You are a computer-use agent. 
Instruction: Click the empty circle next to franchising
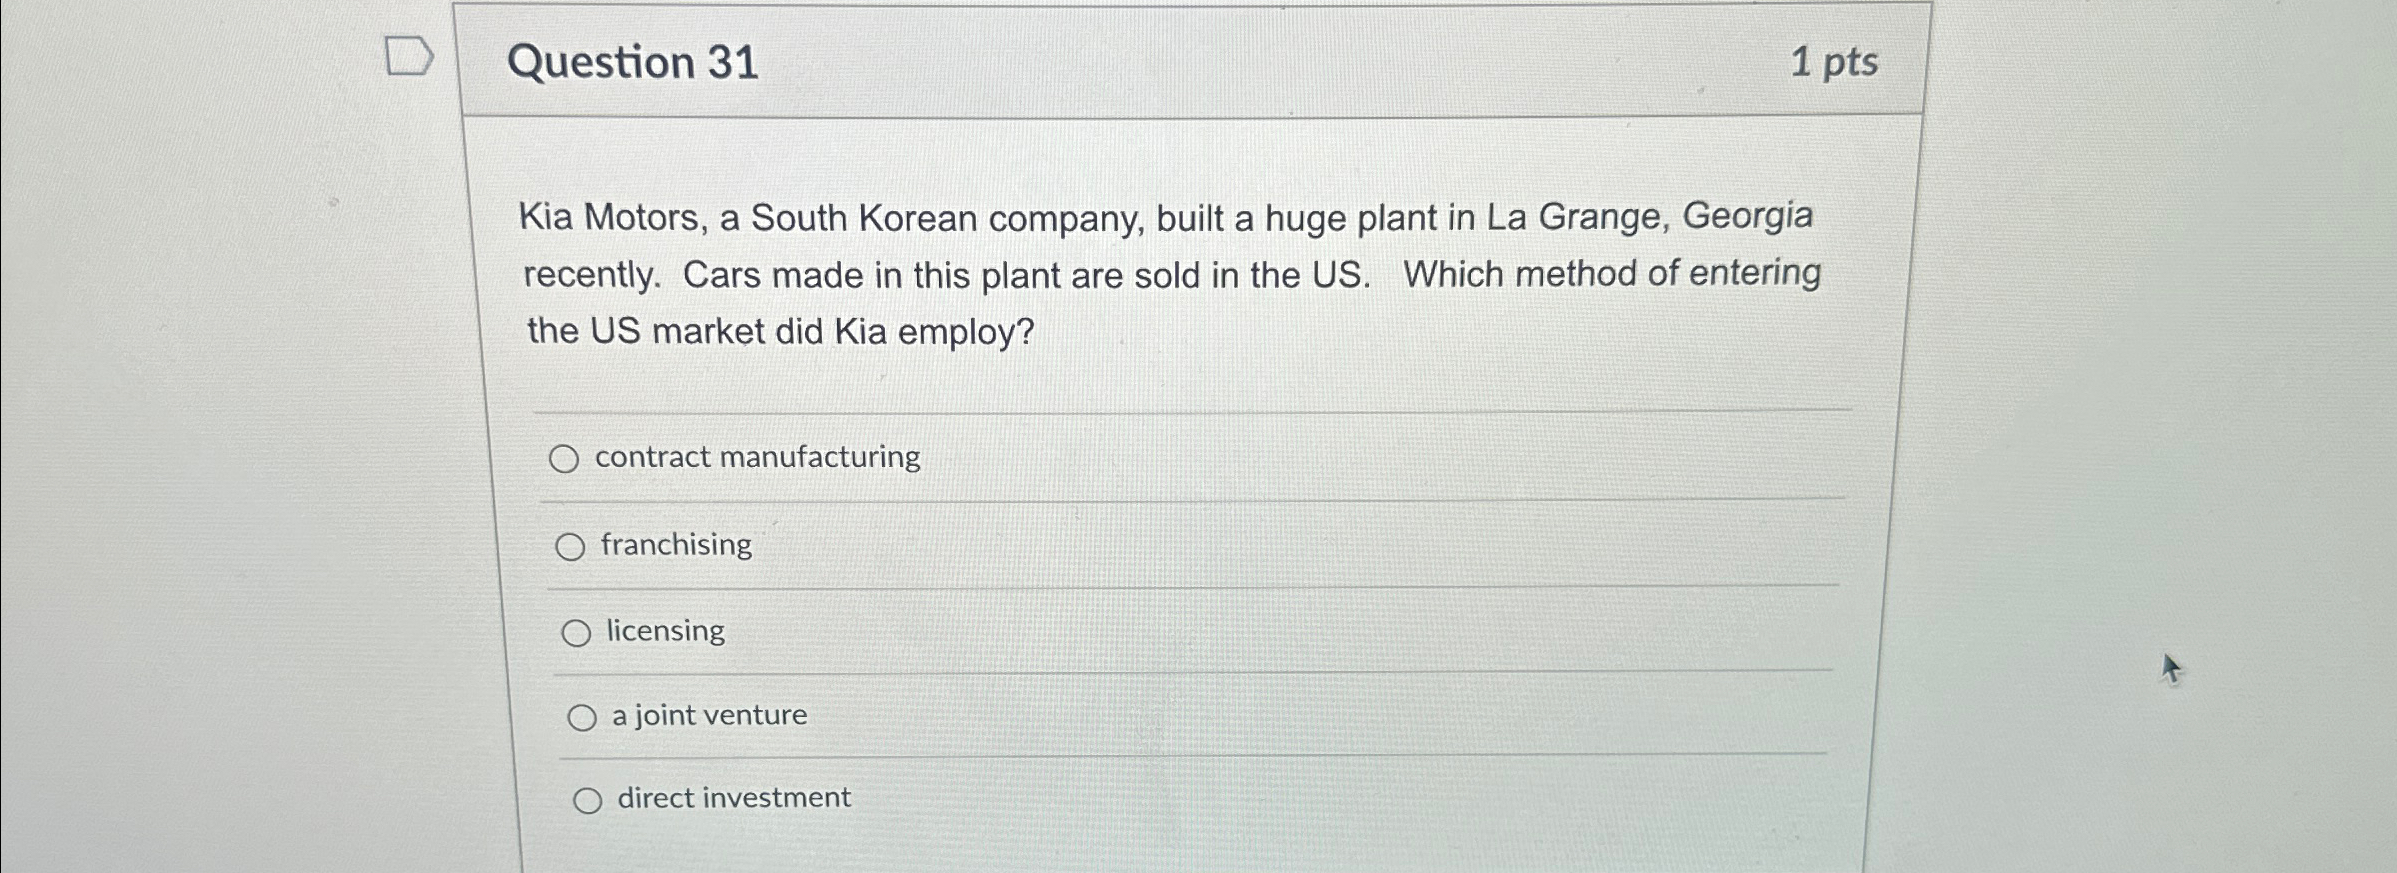pyautogui.click(x=573, y=546)
